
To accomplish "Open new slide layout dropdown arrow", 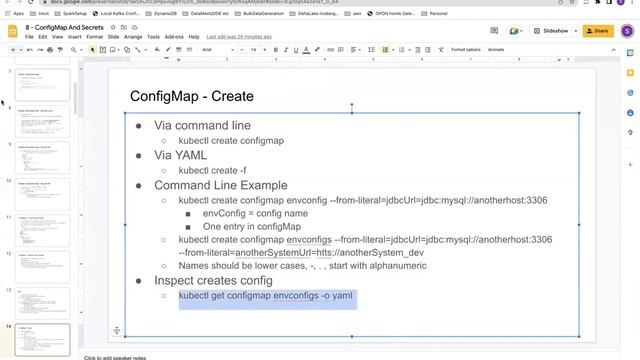I will tap(20, 50).
